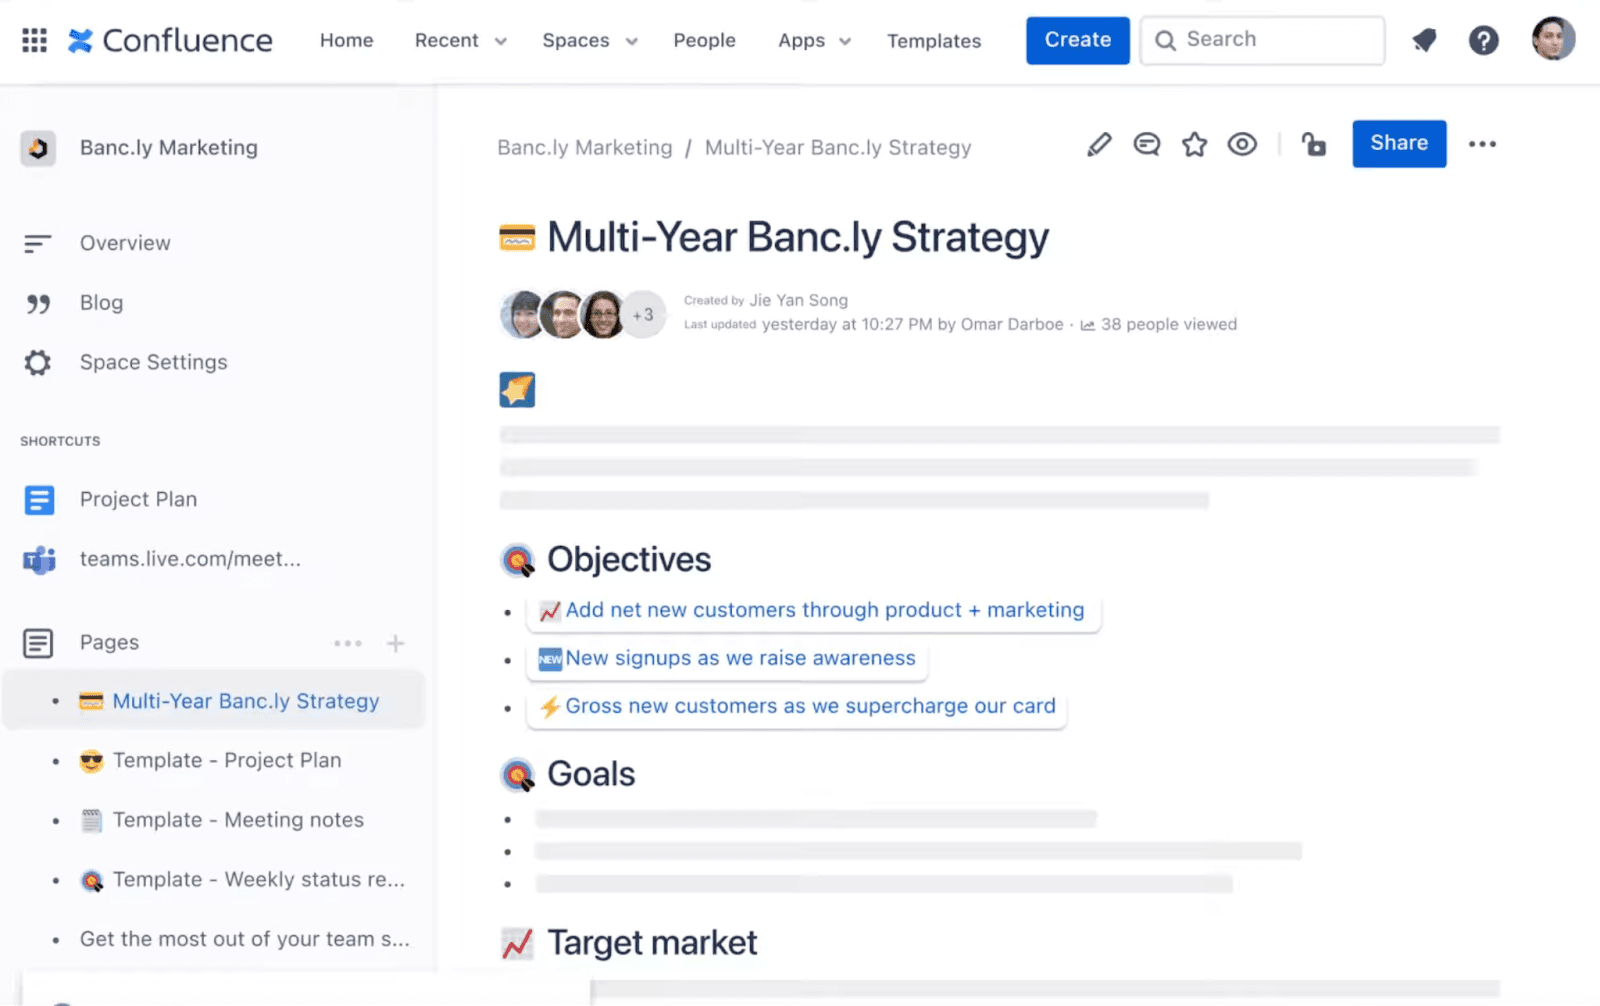The image size is (1600, 1006).
Task: Open teams.live.com/meet shortcut
Action: tap(190, 559)
